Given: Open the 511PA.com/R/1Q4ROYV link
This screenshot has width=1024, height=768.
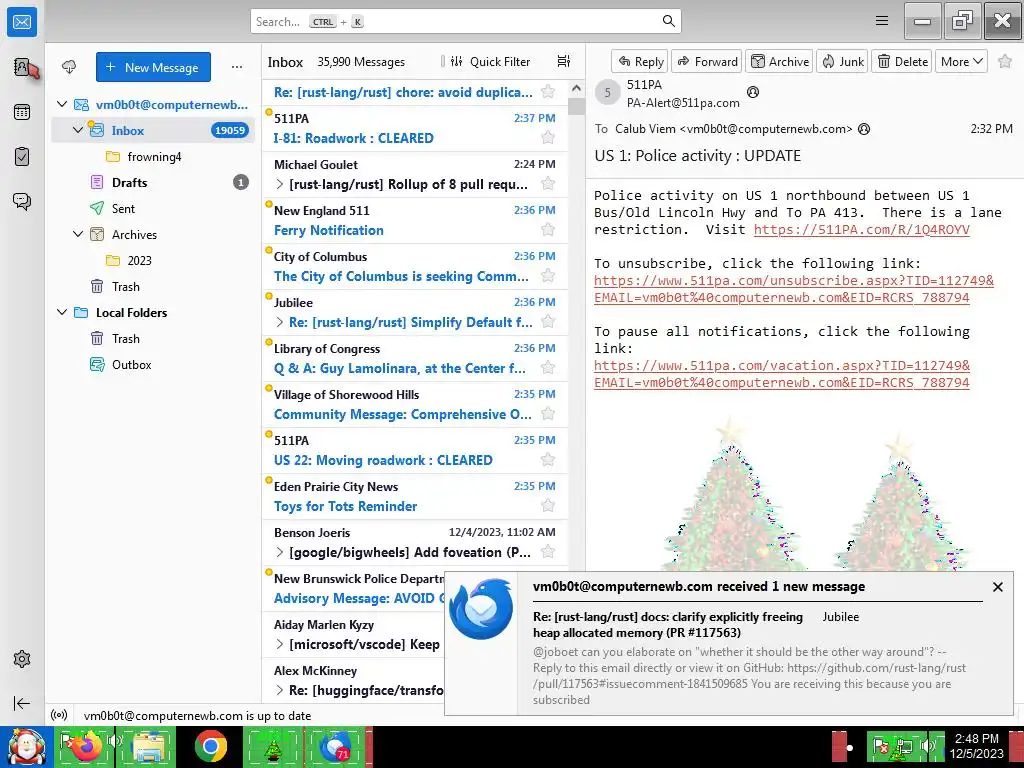Looking at the screenshot, I should 861,230.
